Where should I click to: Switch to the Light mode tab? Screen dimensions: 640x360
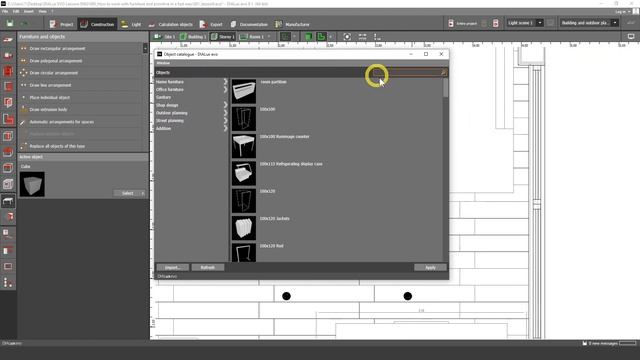tap(131, 24)
